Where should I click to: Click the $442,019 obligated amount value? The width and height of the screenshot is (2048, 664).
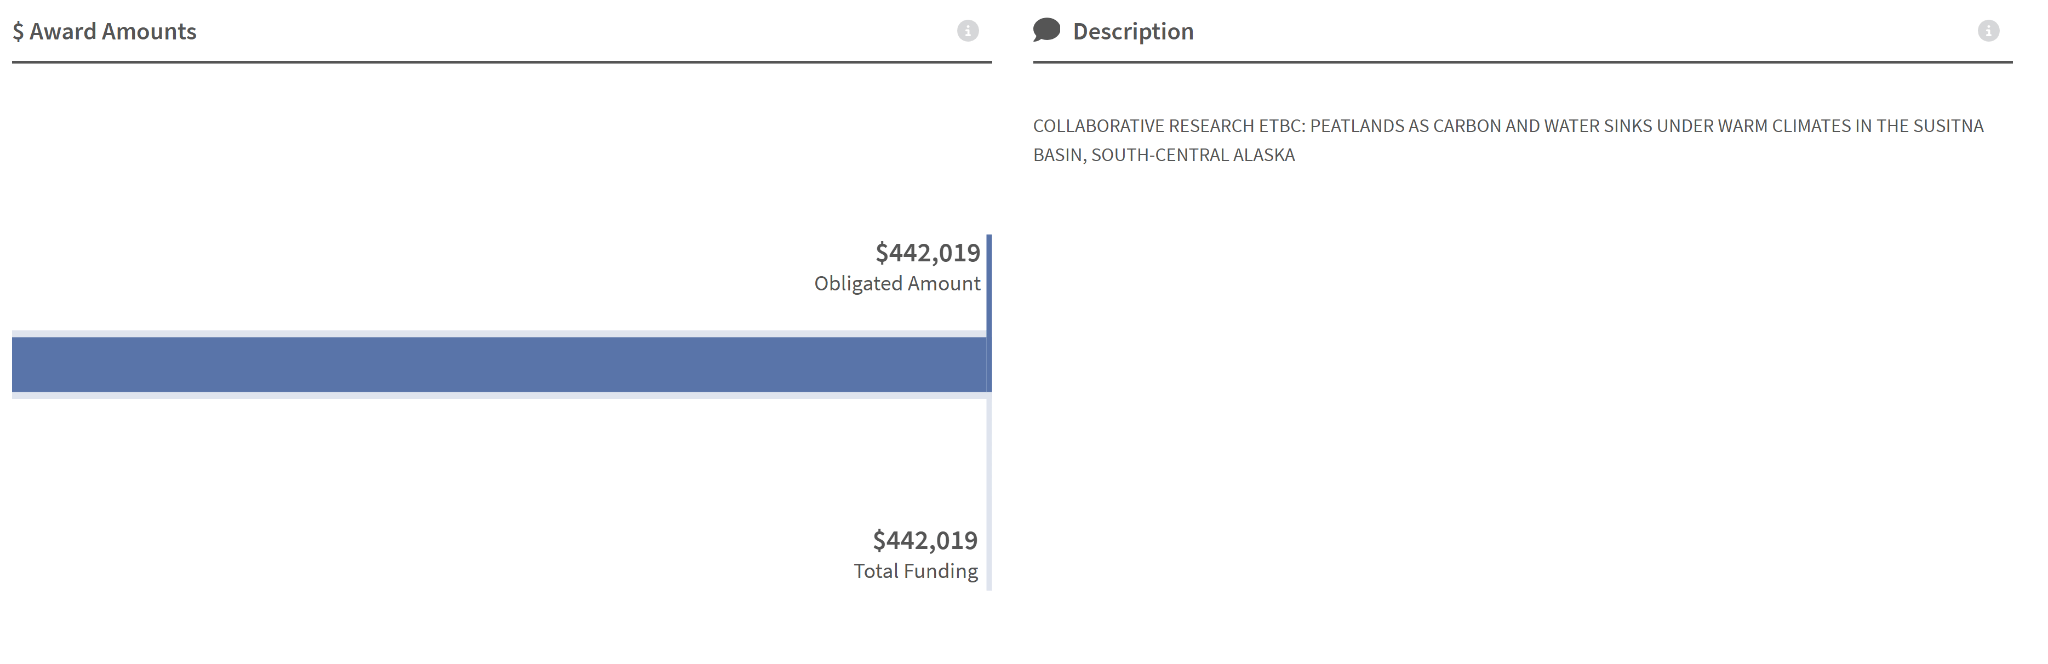927,253
